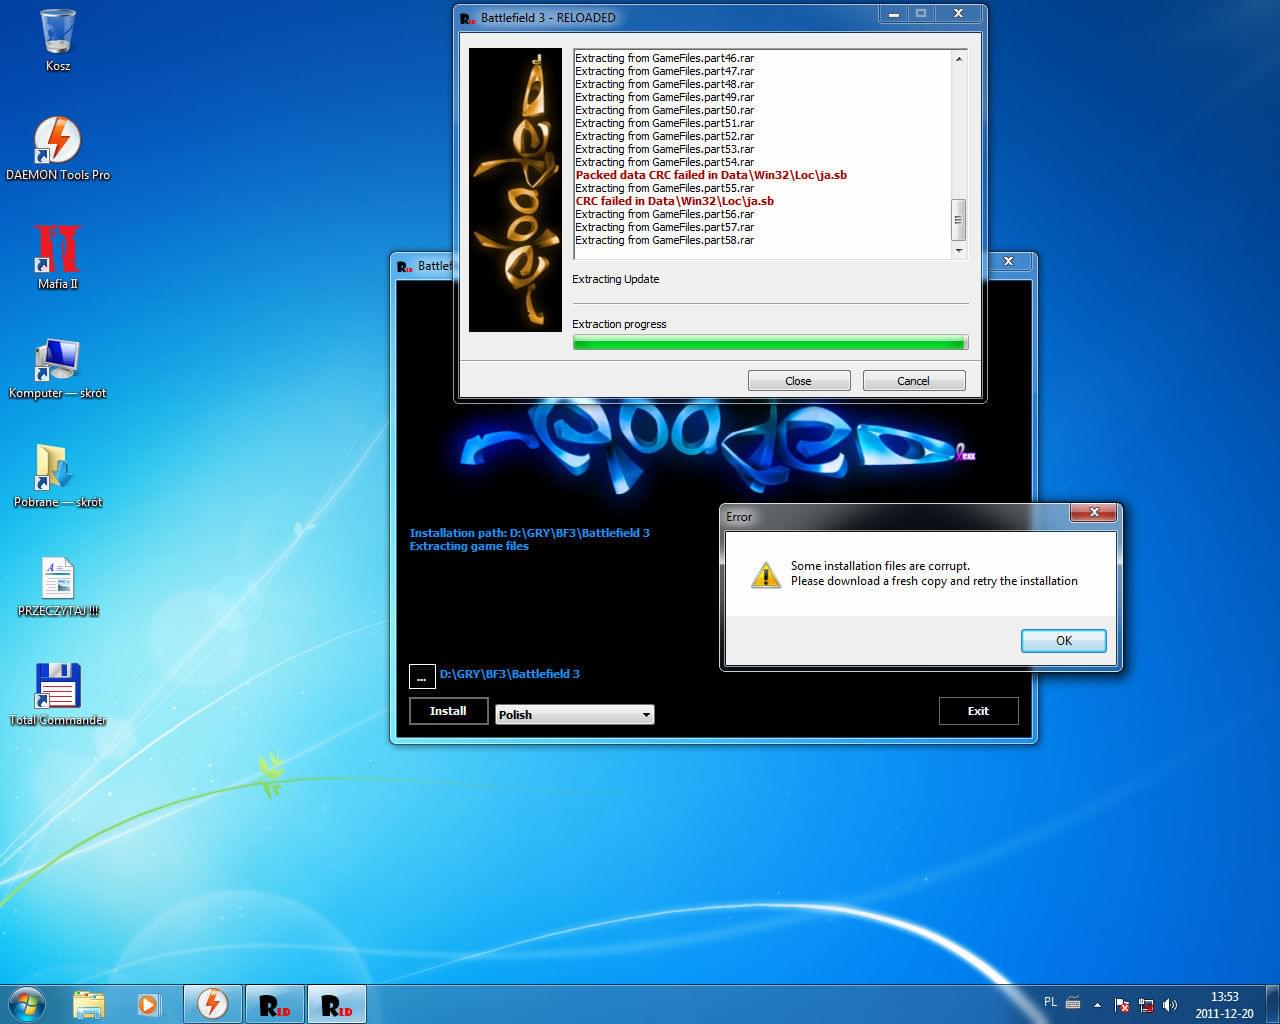
Task: Open DAEMON Tools Pro desktop shortcut
Action: coord(58,148)
